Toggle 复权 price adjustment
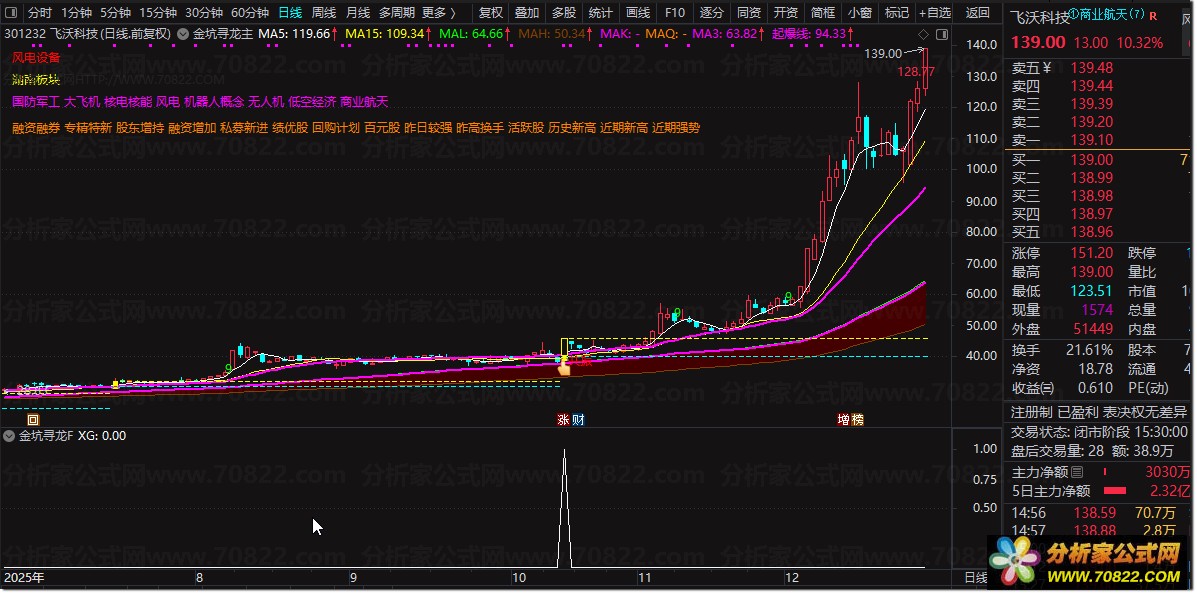 490,12
